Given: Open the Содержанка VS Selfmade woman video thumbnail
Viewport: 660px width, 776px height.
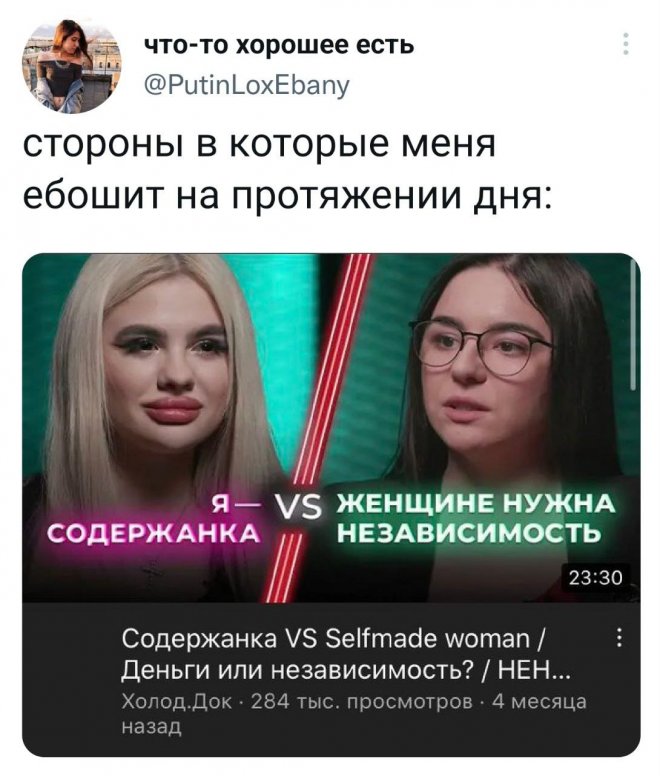Looking at the screenshot, I should pos(331,428).
